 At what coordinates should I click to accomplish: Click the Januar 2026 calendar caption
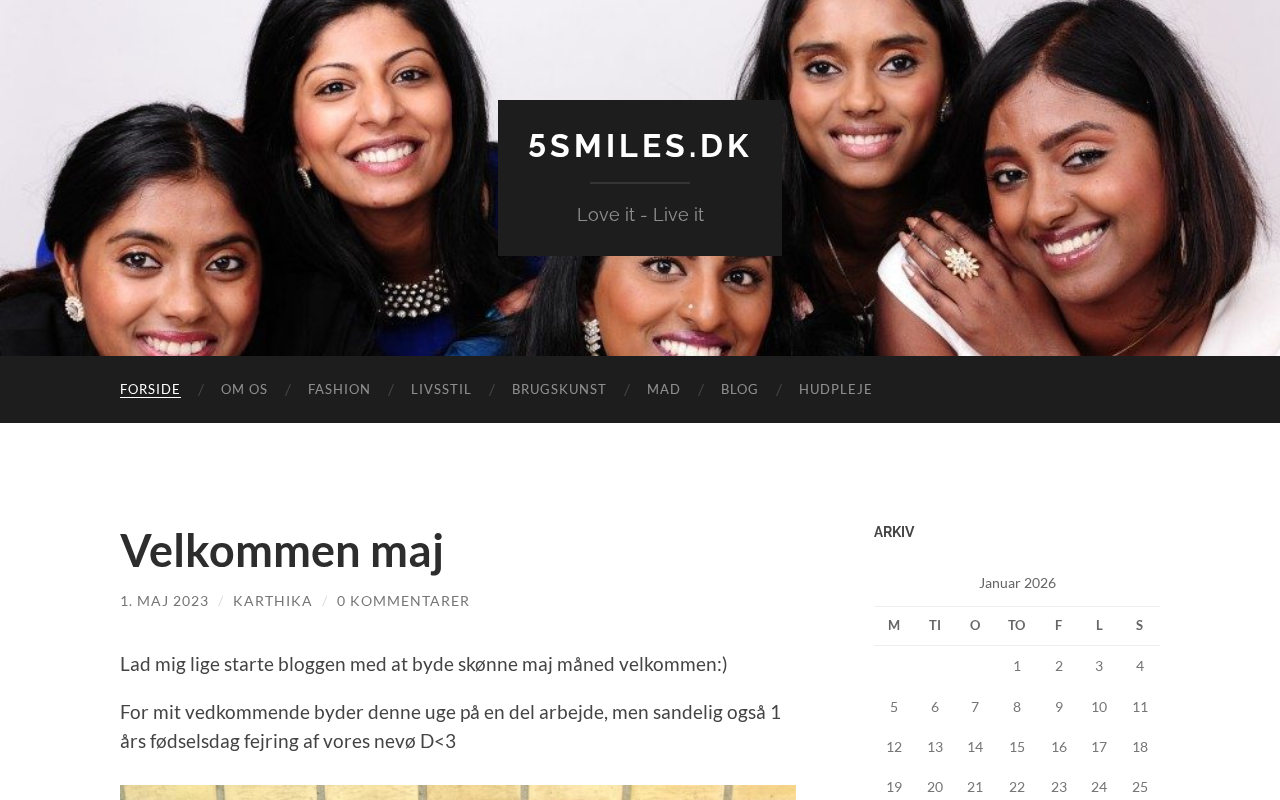pos(1017,583)
